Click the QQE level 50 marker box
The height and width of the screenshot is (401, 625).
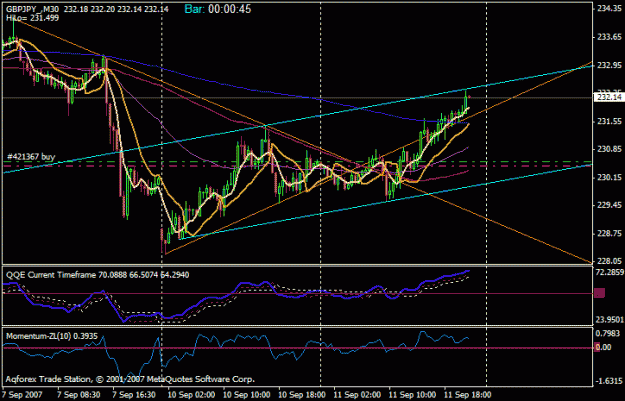point(599,293)
